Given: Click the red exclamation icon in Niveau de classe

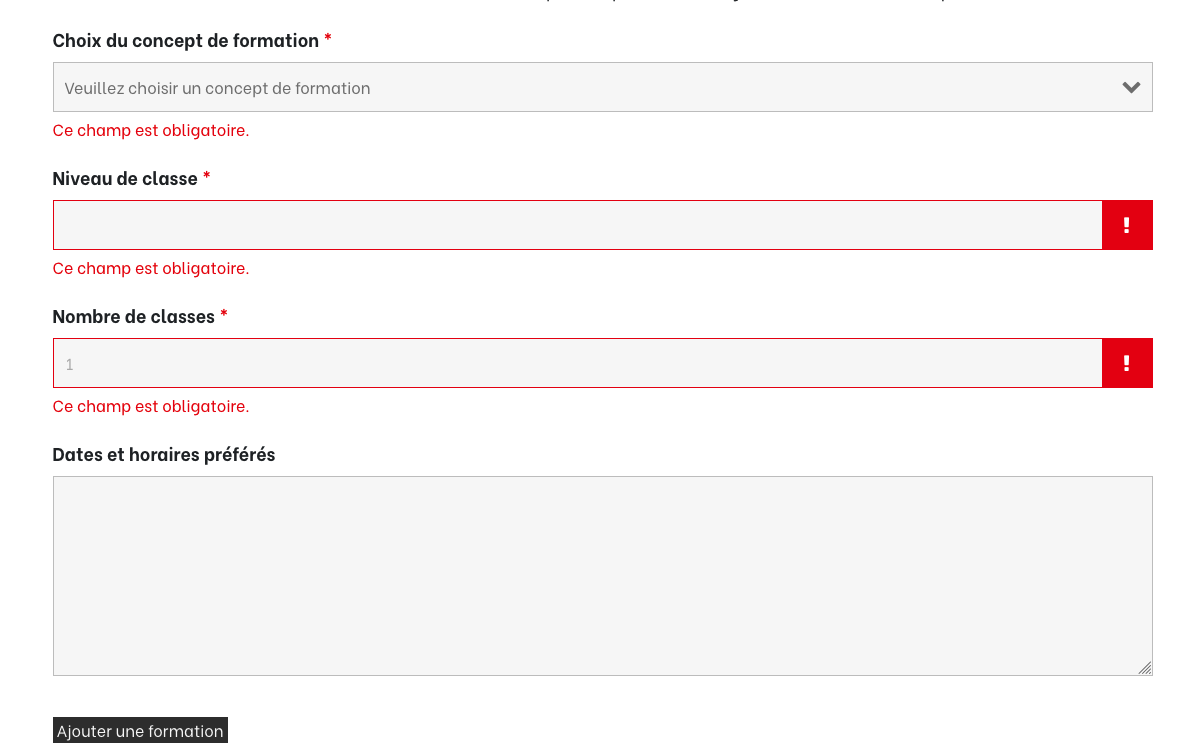Looking at the screenshot, I should [x=1126, y=225].
